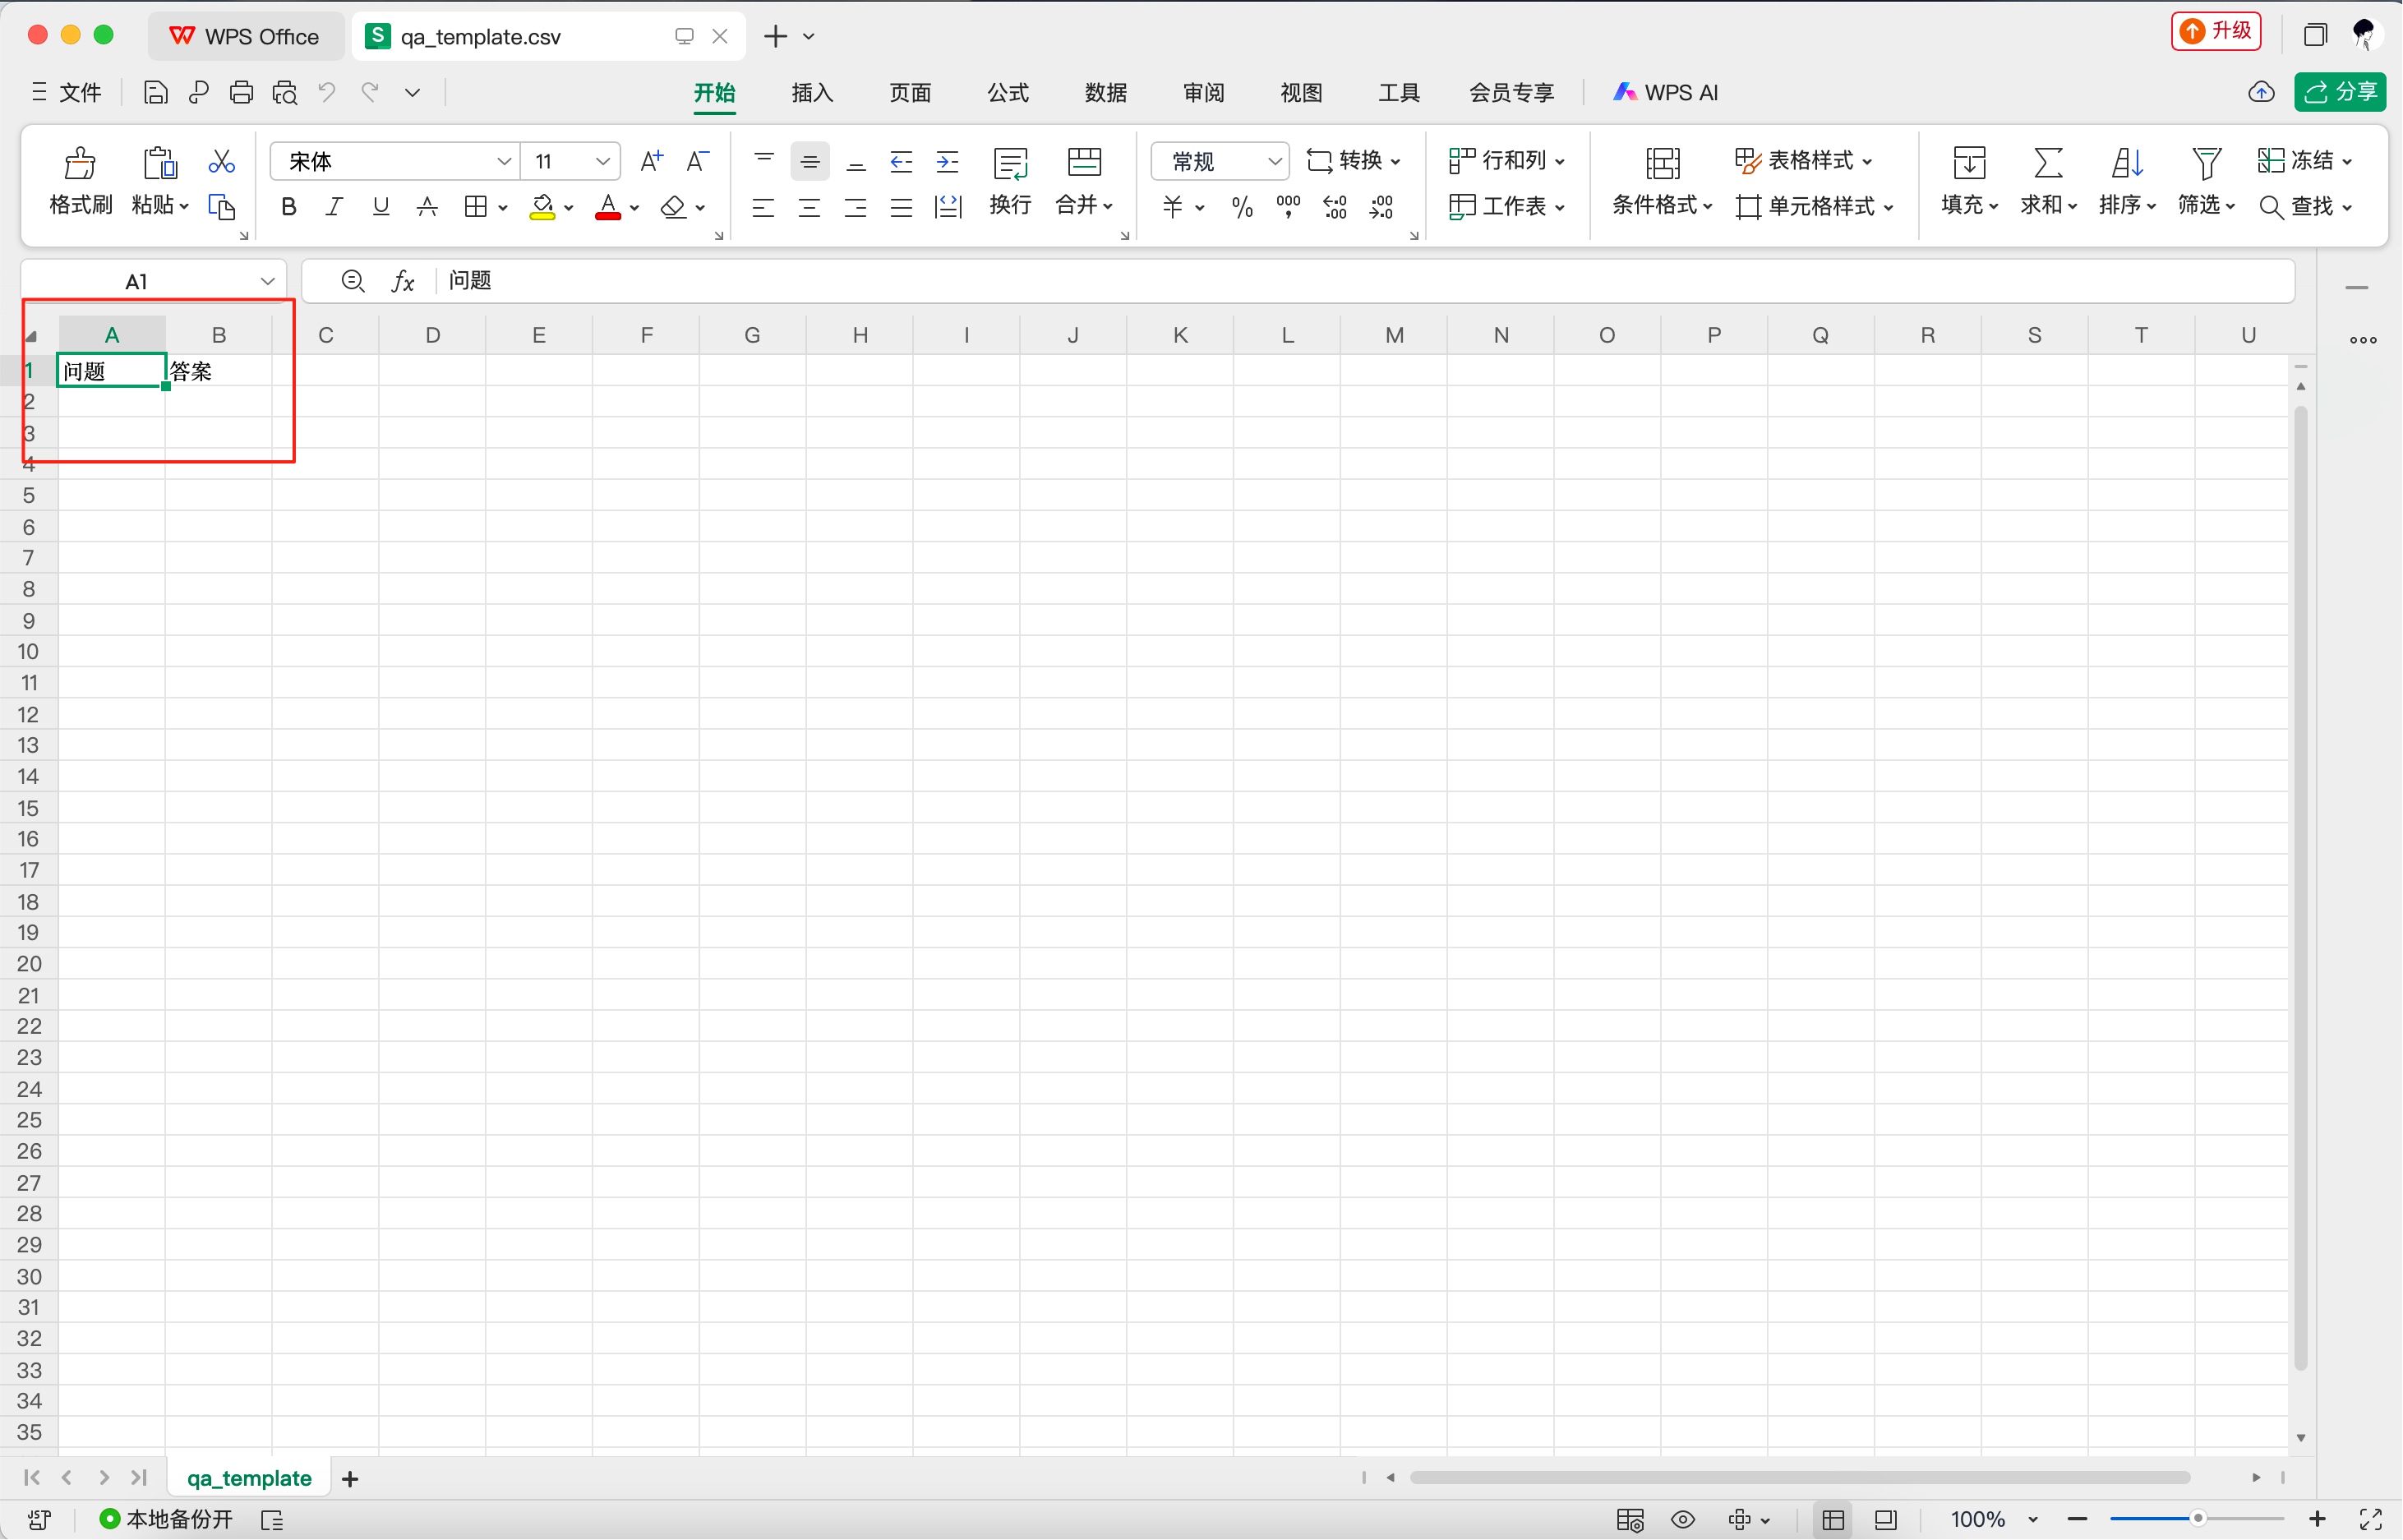The height and width of the screenshot is (1540, 2403).
Task: Click the green 分享 share button
Action: point(2339,92)
